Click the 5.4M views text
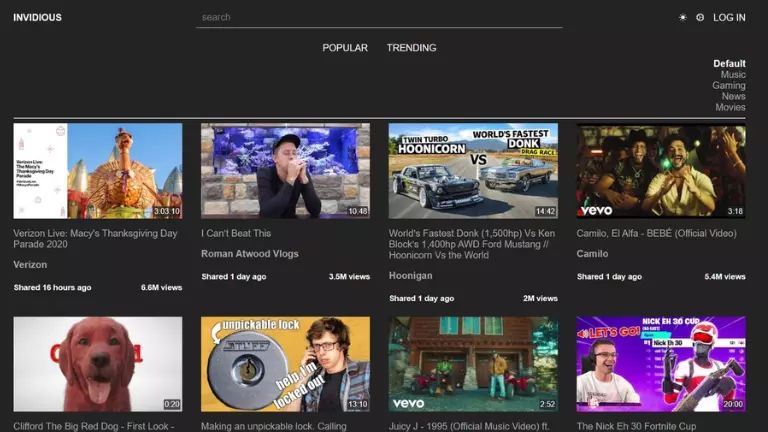Screen dimensions: 768x432 [725, 277]
